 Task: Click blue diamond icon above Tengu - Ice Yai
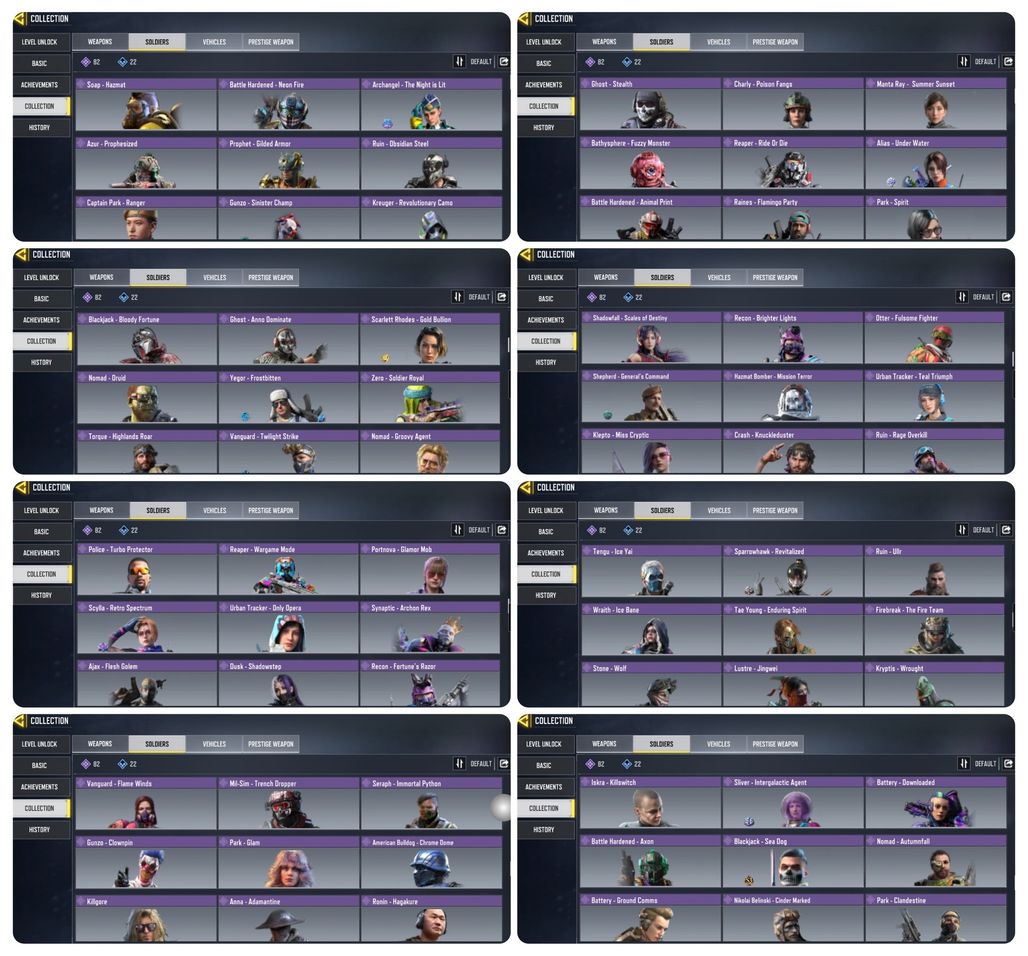click(x=628, y=530)
